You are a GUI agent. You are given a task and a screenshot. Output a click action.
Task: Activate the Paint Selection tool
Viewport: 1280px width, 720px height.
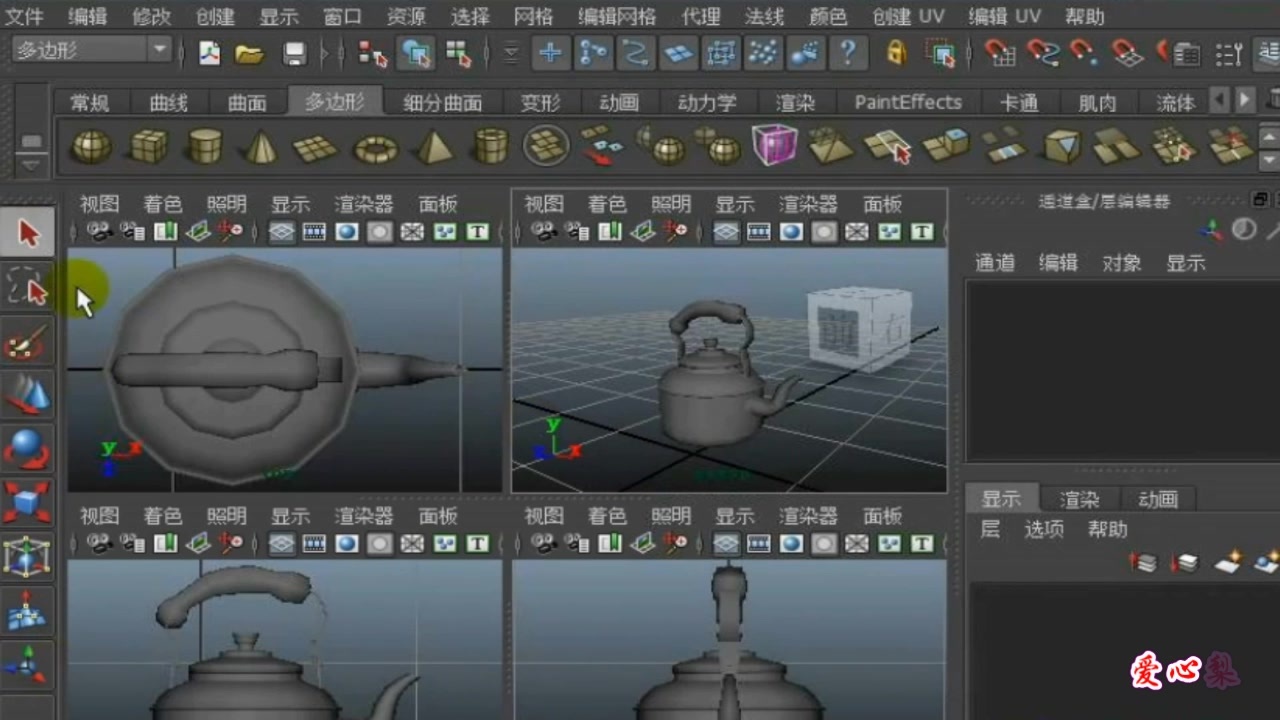tap(28, 343)
